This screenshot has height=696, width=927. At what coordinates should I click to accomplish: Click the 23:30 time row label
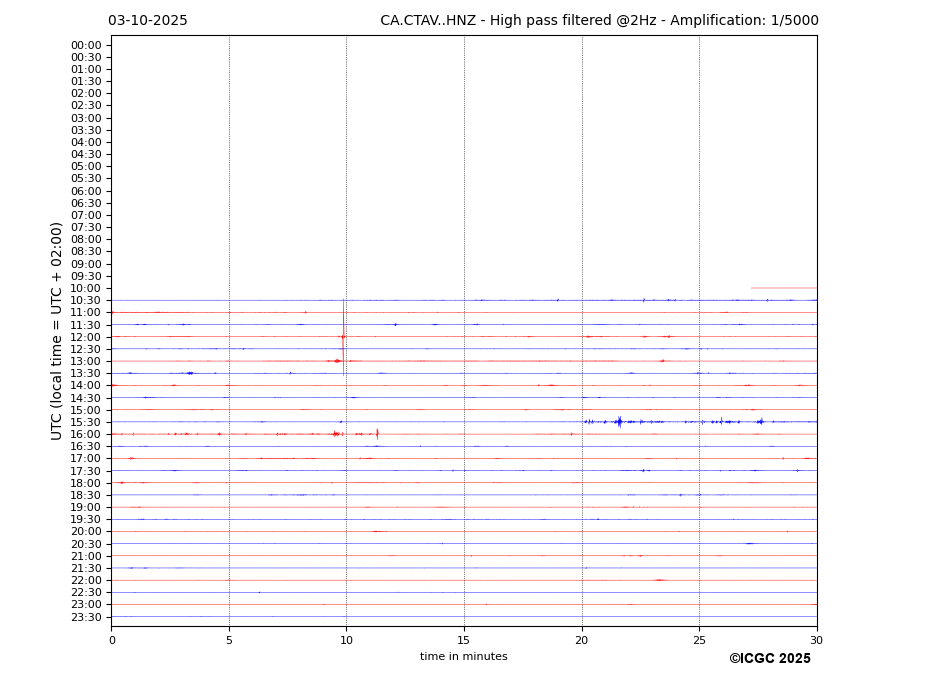click(x=86, y=617)
